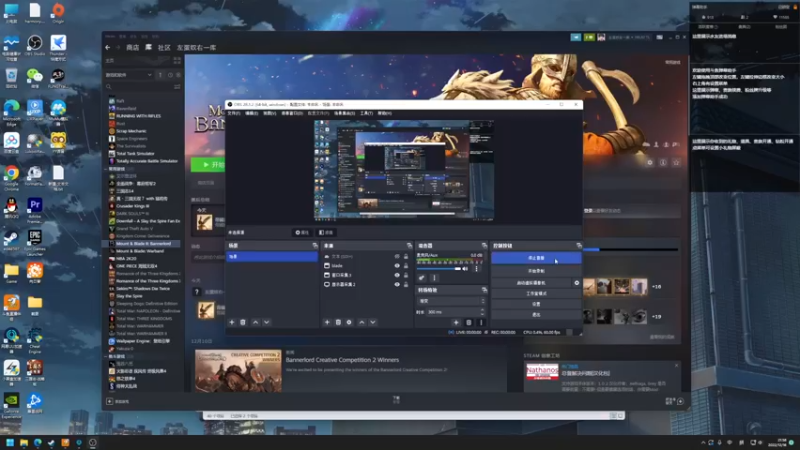Screen dimensions: 800x450
Task: Open OBS Edit menu
Action: pyautogui.click(x=252, y=113)
